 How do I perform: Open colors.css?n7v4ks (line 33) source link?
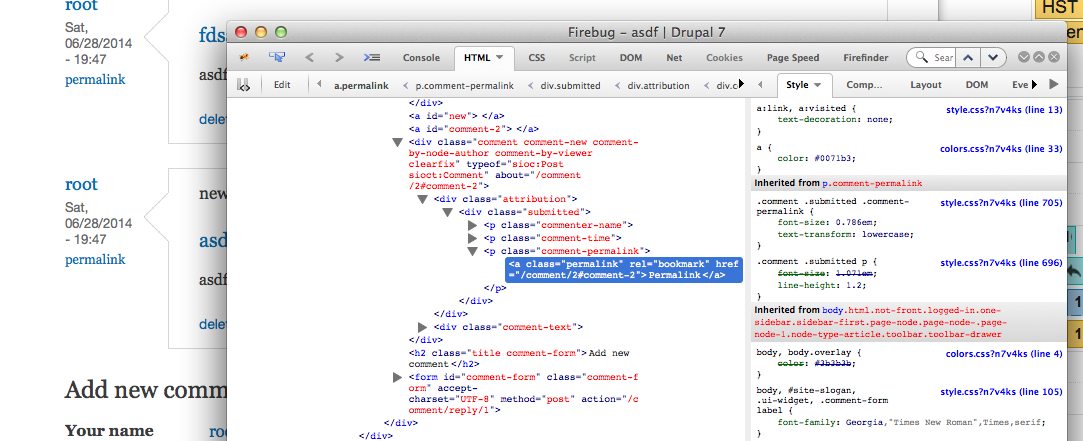tap(1001, 149)
